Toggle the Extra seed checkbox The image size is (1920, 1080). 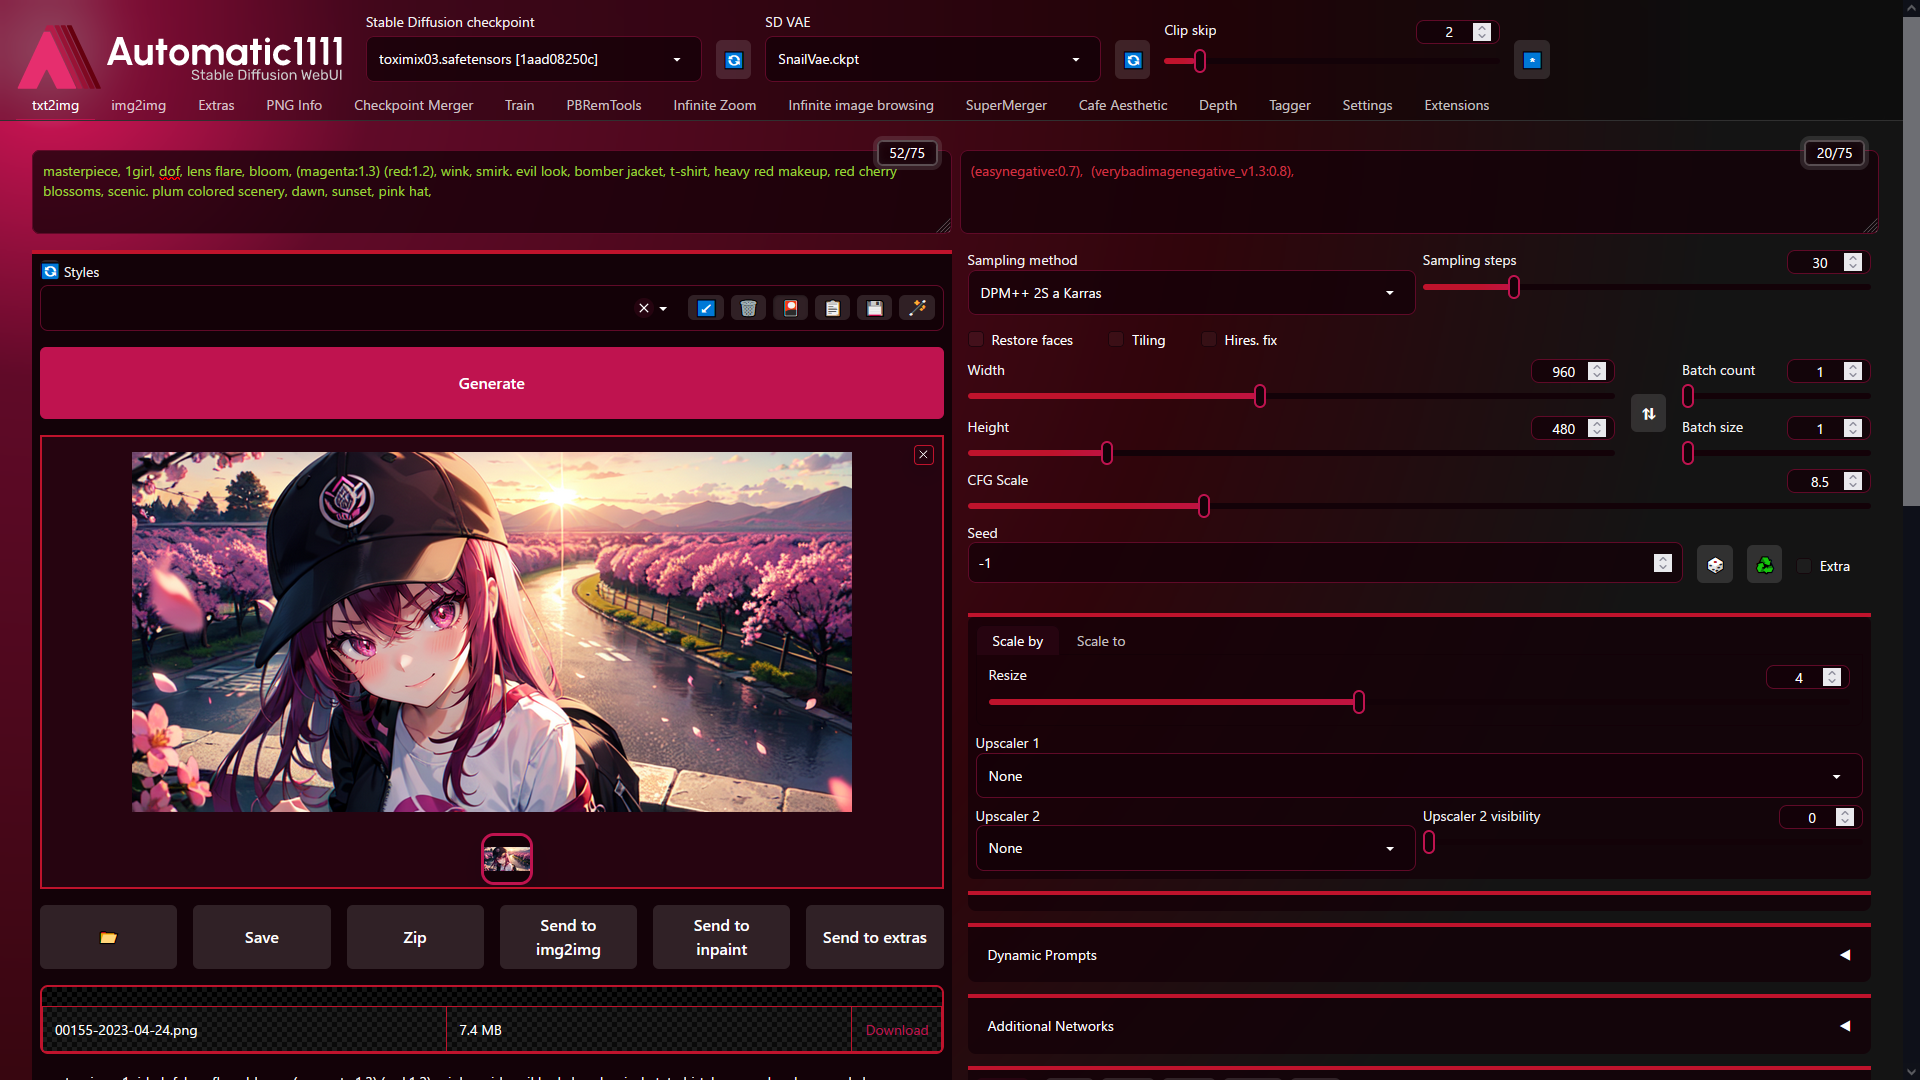(1804, 566)
